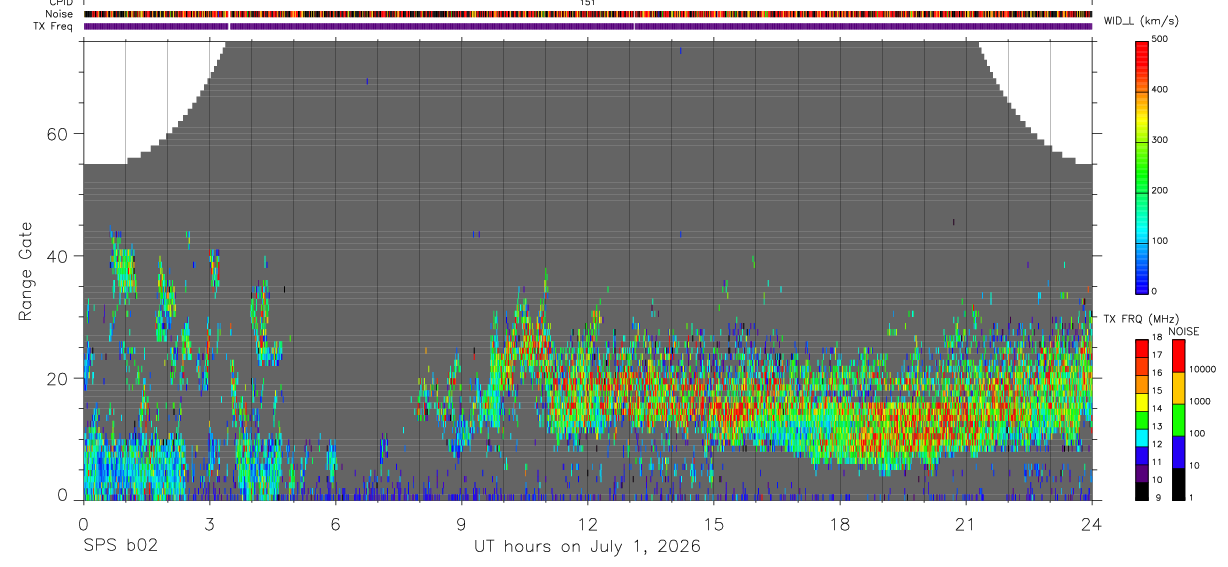Click the 10000 value in NOISE legend
The height and width of the screenshot is (567, 1228).
(x=1203, y=368)
